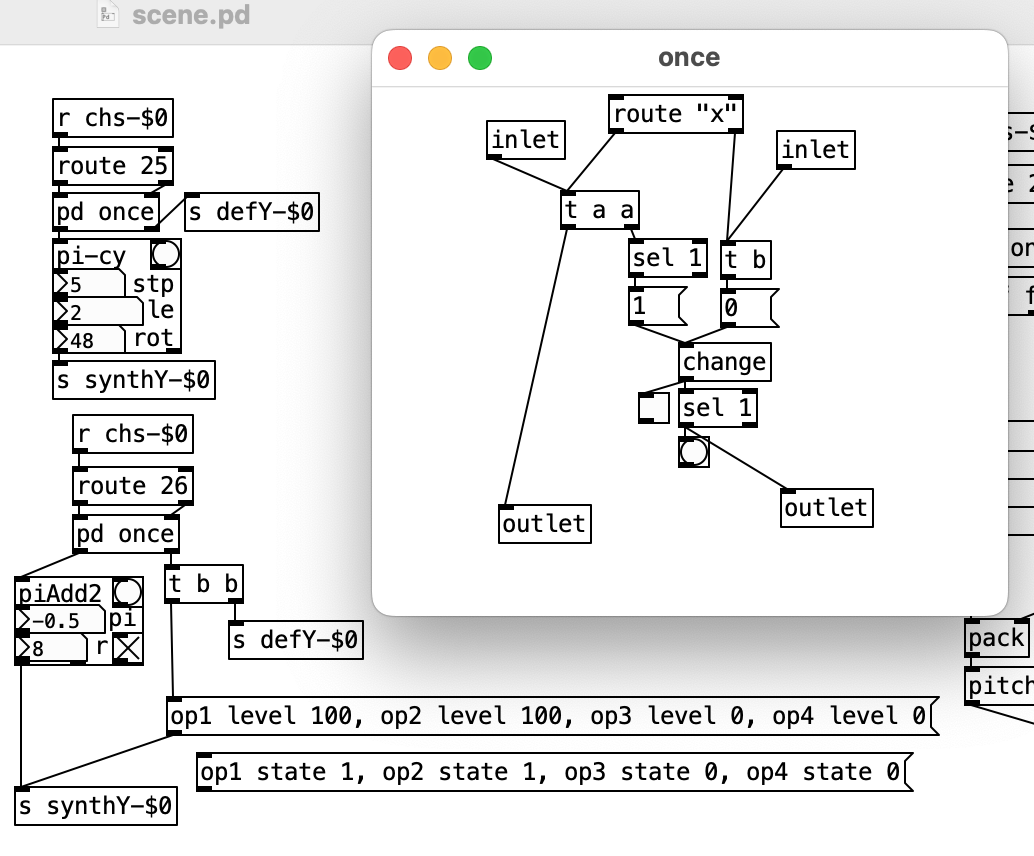Select the left outlet object in once window
This screenshot has height=856, width=1034.
(x=545, y=524)
